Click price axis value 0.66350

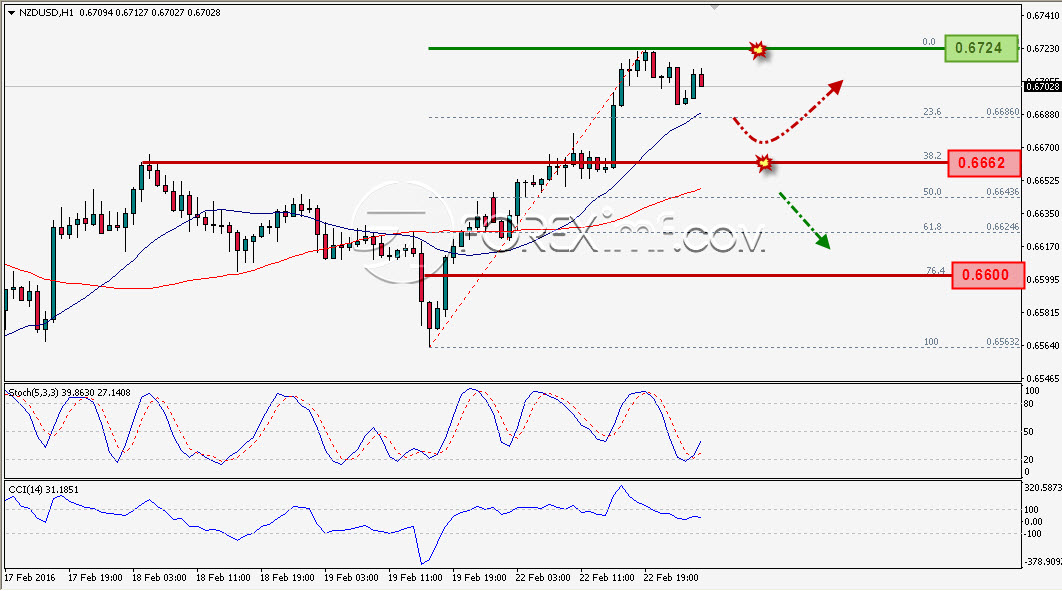point(1043,213)
